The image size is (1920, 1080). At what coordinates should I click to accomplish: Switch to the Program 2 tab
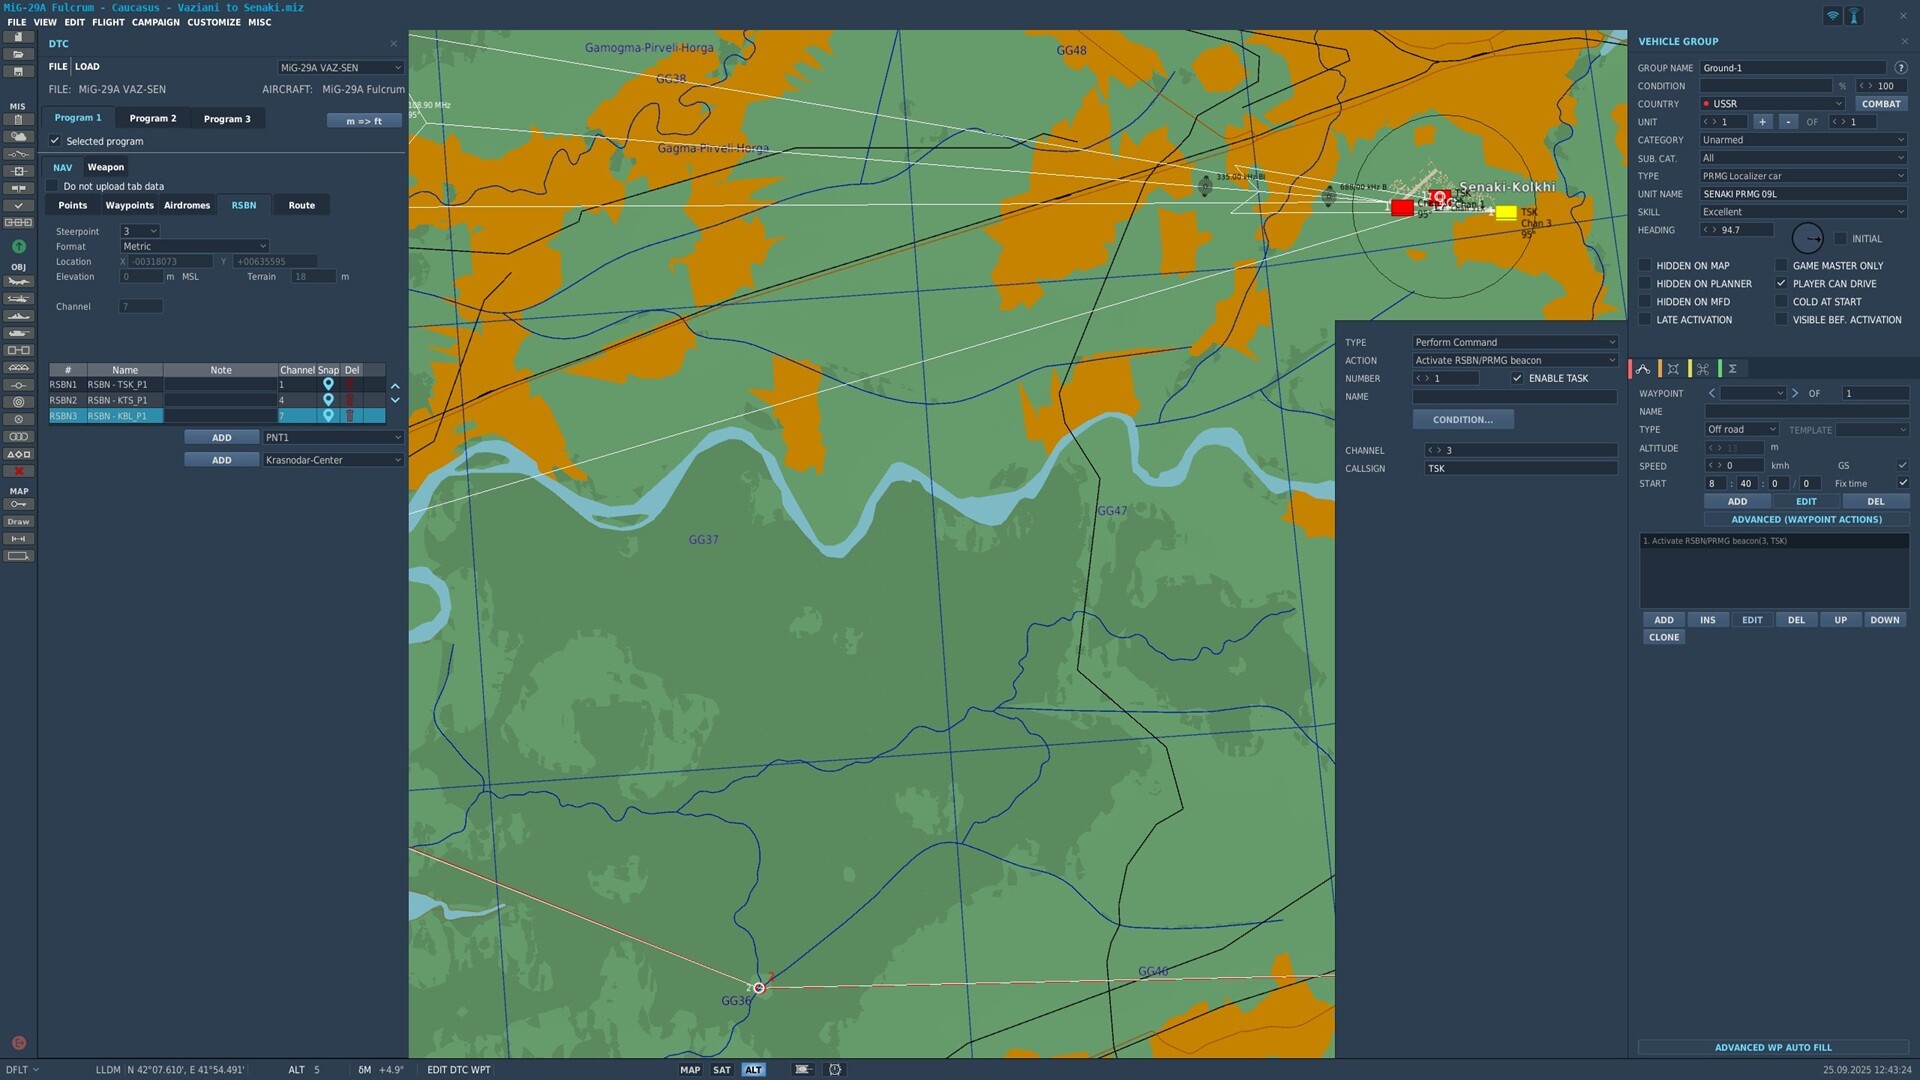click(x=153, y=118)
